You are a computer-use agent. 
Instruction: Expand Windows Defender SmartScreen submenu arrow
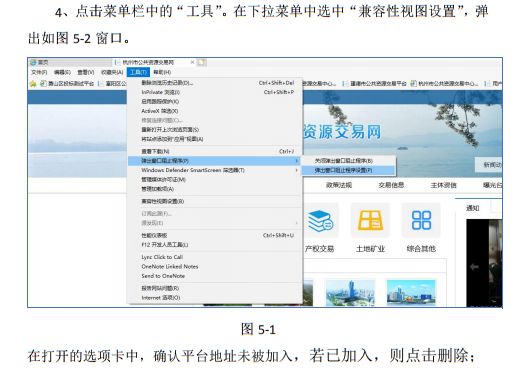(x=296, y=170)
